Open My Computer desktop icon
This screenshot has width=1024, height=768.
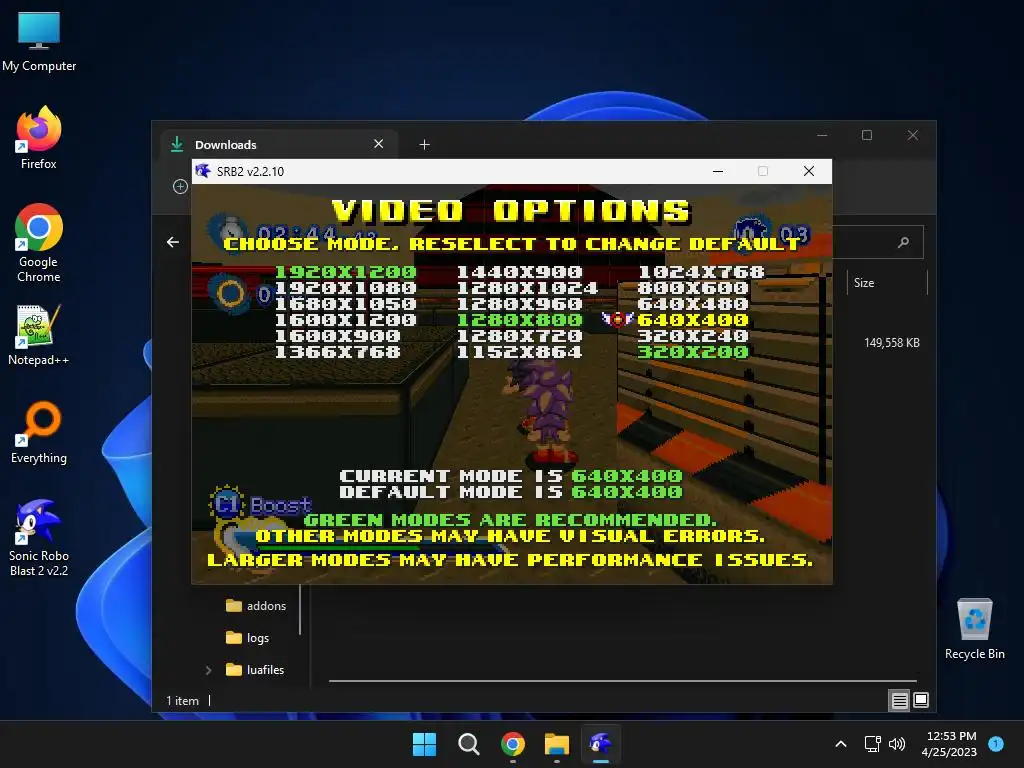(x=39, y=41)
